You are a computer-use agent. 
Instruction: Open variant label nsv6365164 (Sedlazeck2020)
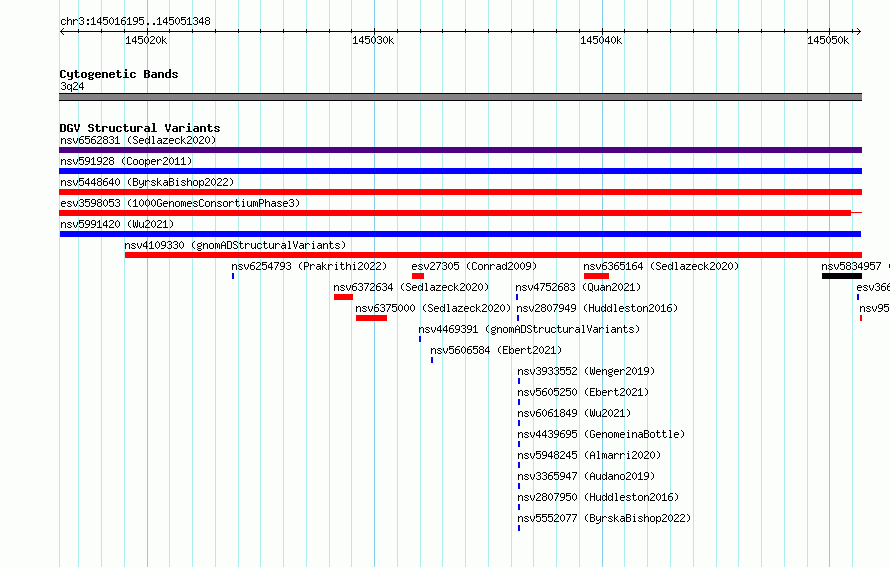[x=661, y=266]
